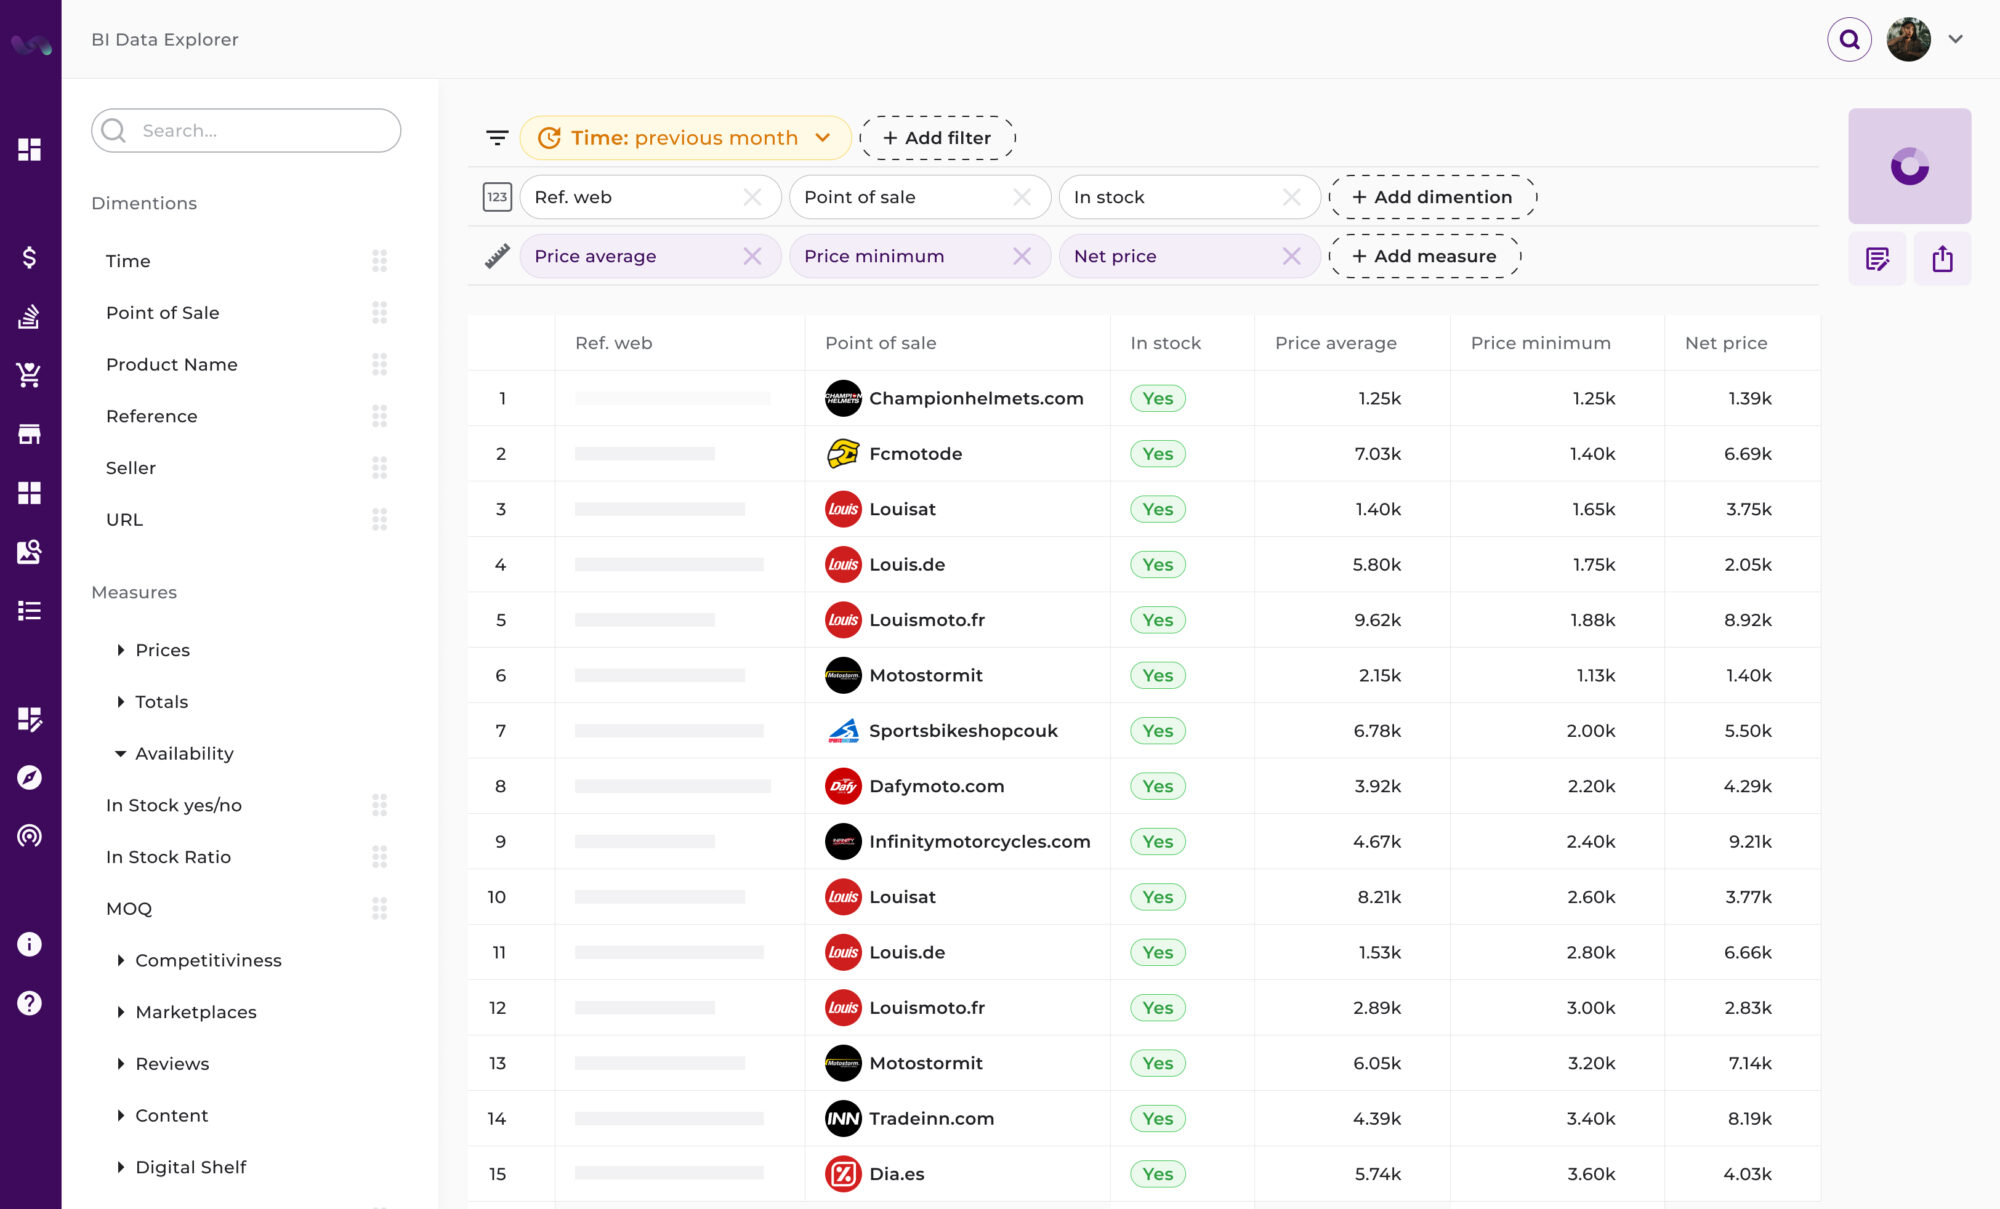This screenshot has width=2000, height=1209.
Task: Open the search magnifier in the top bar
Action: (x=1849, y=39)
